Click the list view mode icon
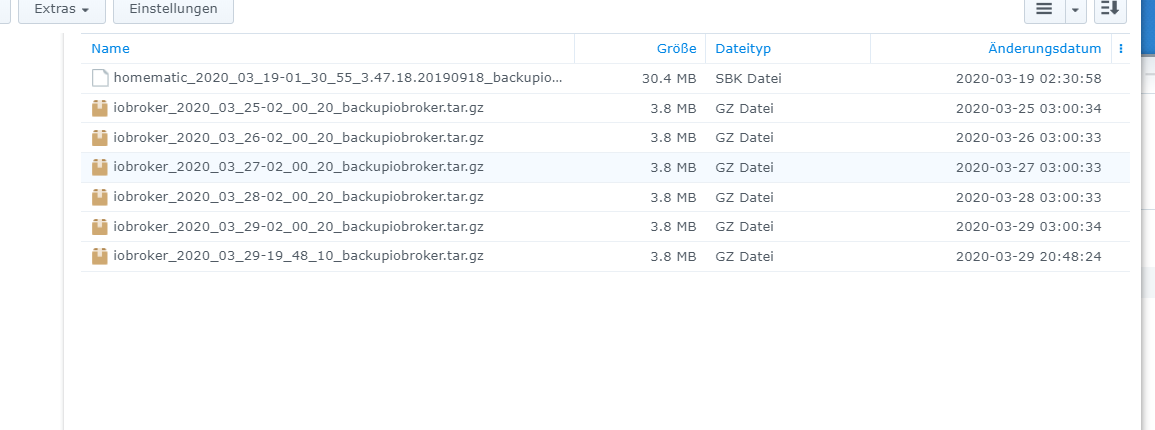1155x430 pixels. pyautogui.click(x=1044, y=9)
